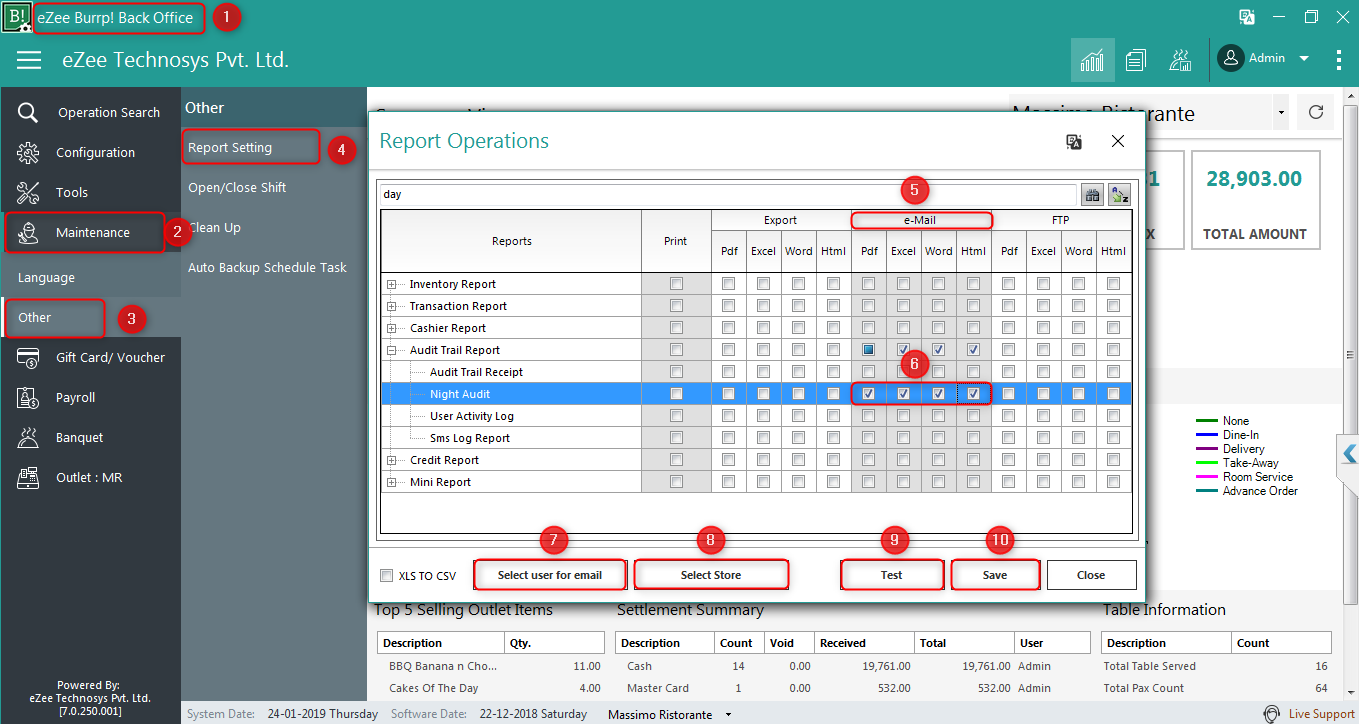1359x724 pixels.
Task: Click in the report search field
Action: click(728, 194)
